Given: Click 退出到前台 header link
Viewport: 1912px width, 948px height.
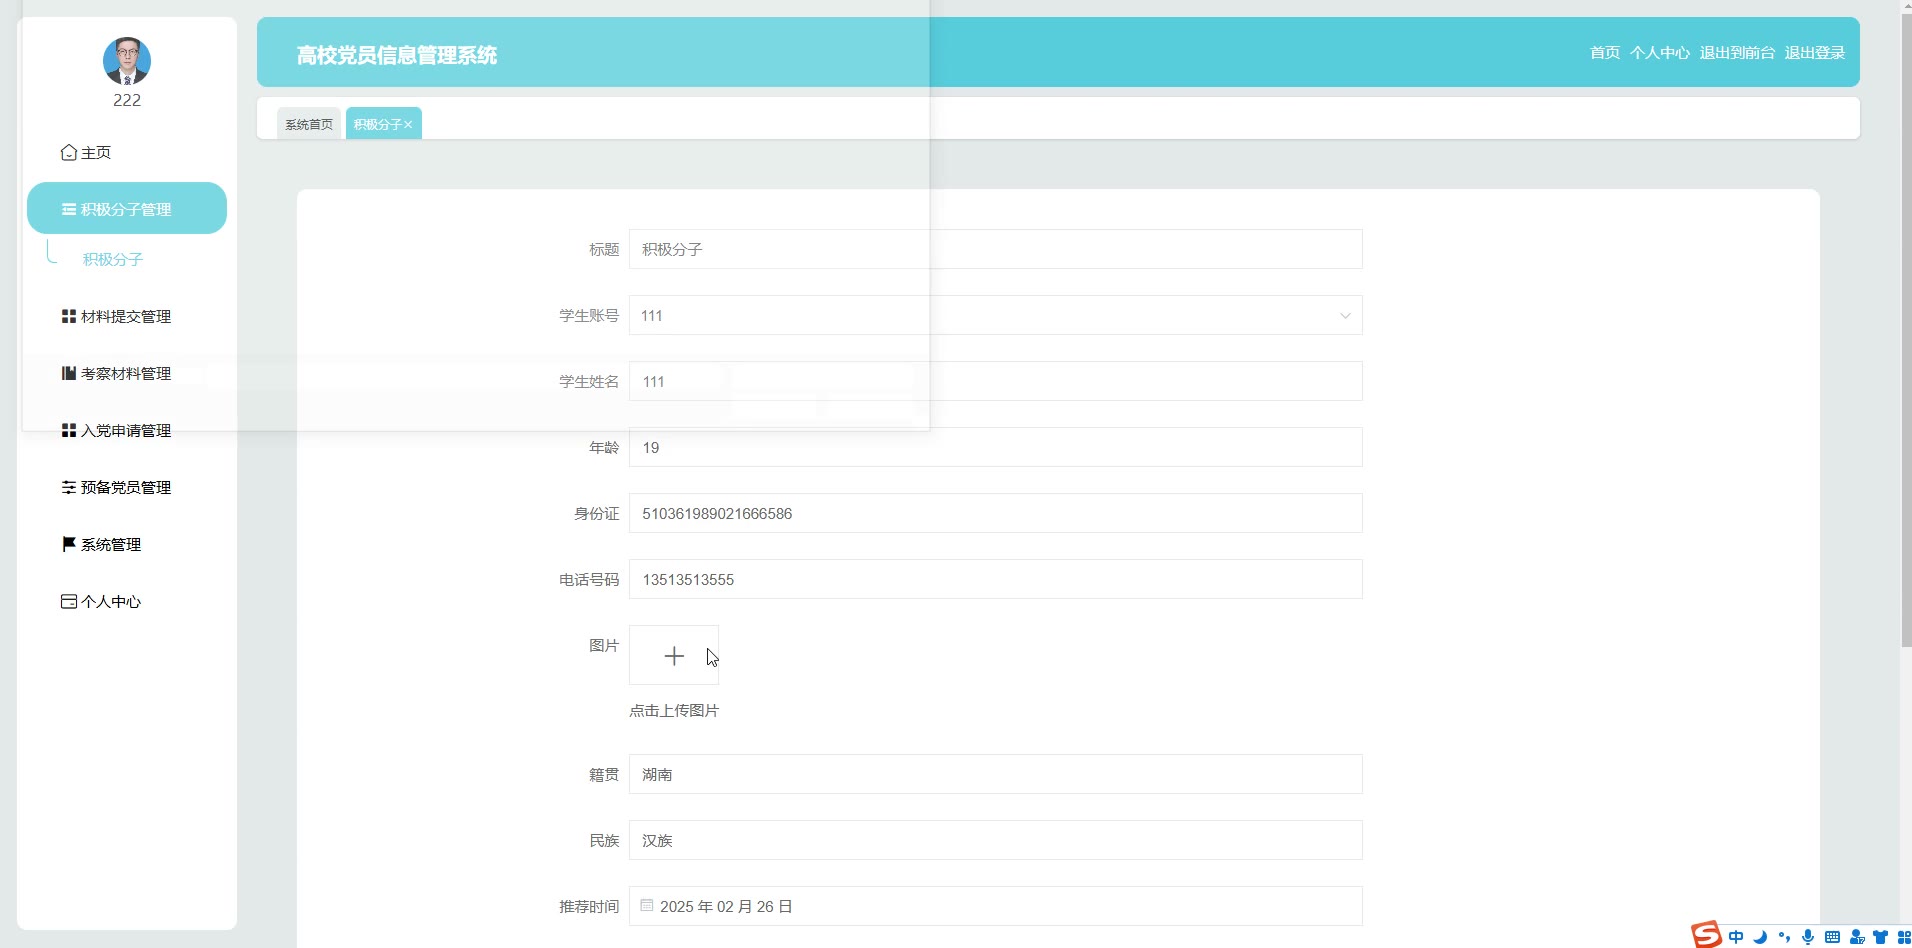Looking at the screenshot, I should [x=1737, y=52].
